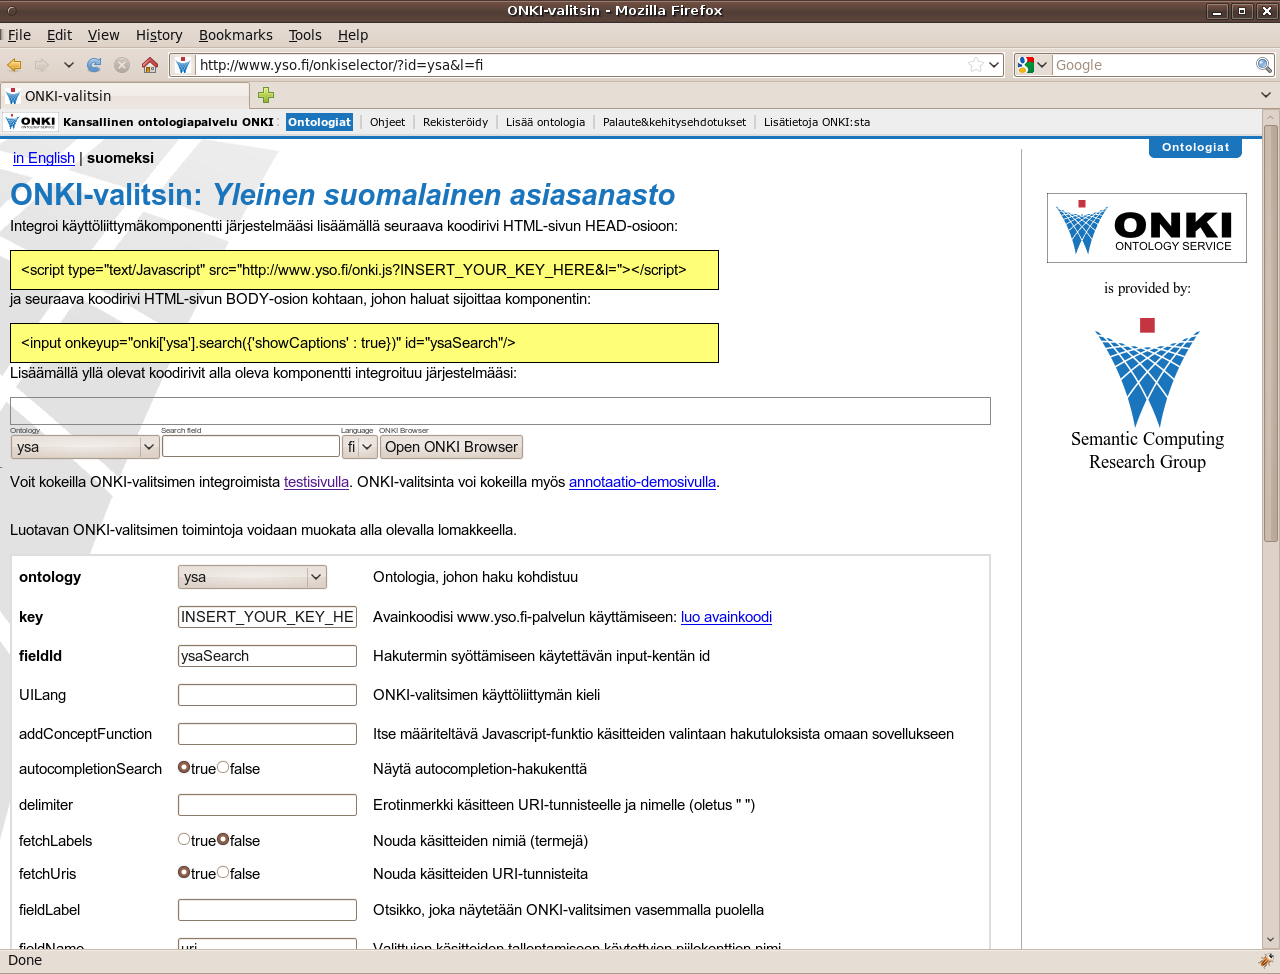Click the widget Search field input
This screenshot has width=1280, height=974.
(251, 446)
